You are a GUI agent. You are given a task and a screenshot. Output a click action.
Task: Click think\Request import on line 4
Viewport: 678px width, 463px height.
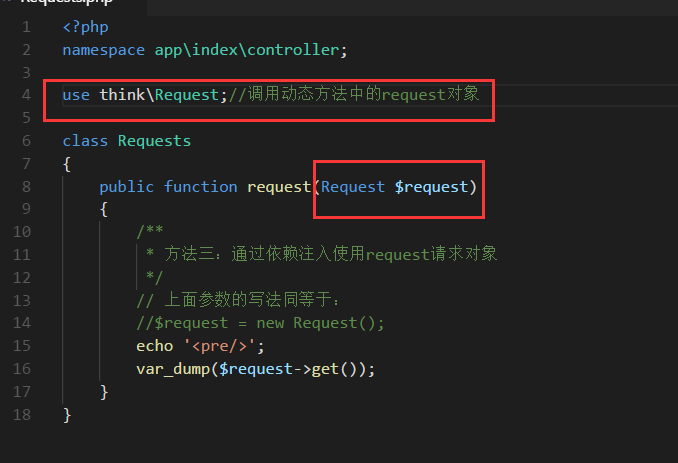159,95
